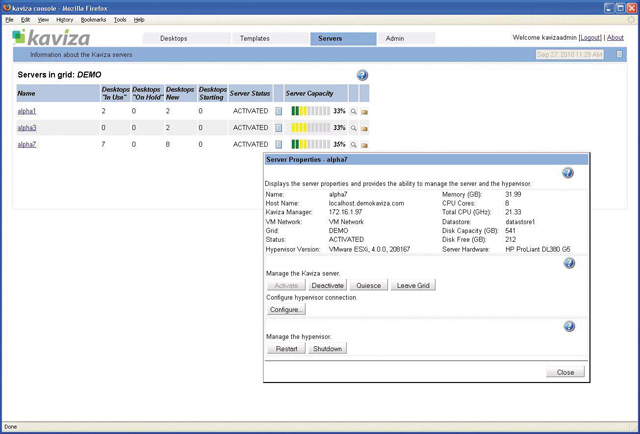Viewport: 640px width, 434px height.
Task: Click the alpha3 server link
Action: pyautogui.click(x=27, y=128)
